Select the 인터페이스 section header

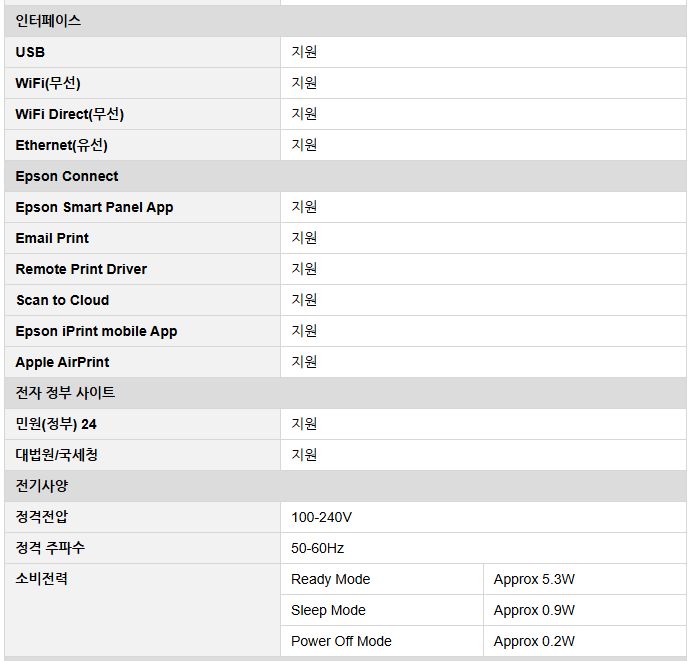(x=48, y=21)
